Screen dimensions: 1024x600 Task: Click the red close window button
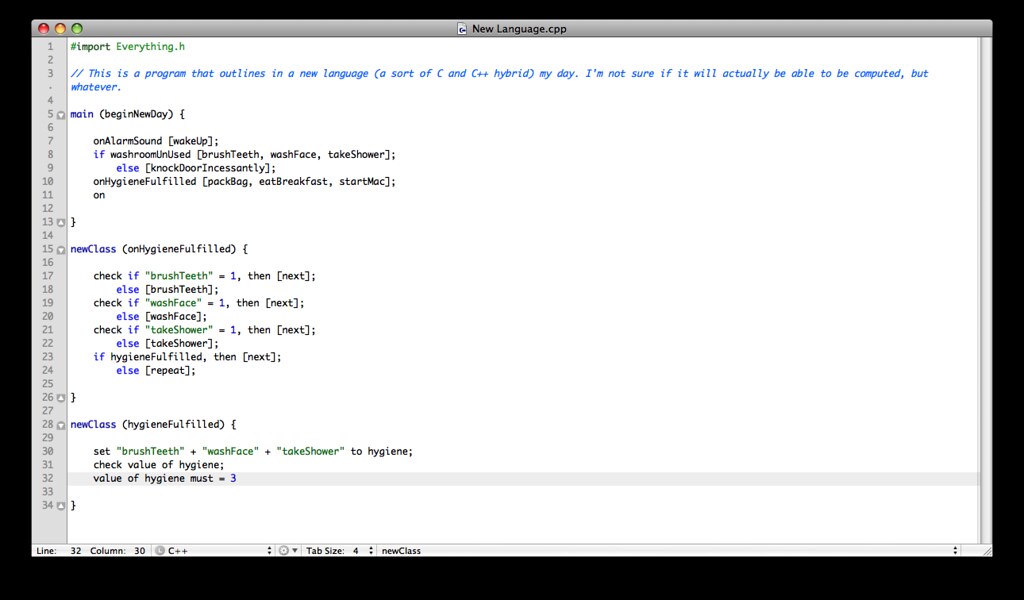tap(44, 28)
